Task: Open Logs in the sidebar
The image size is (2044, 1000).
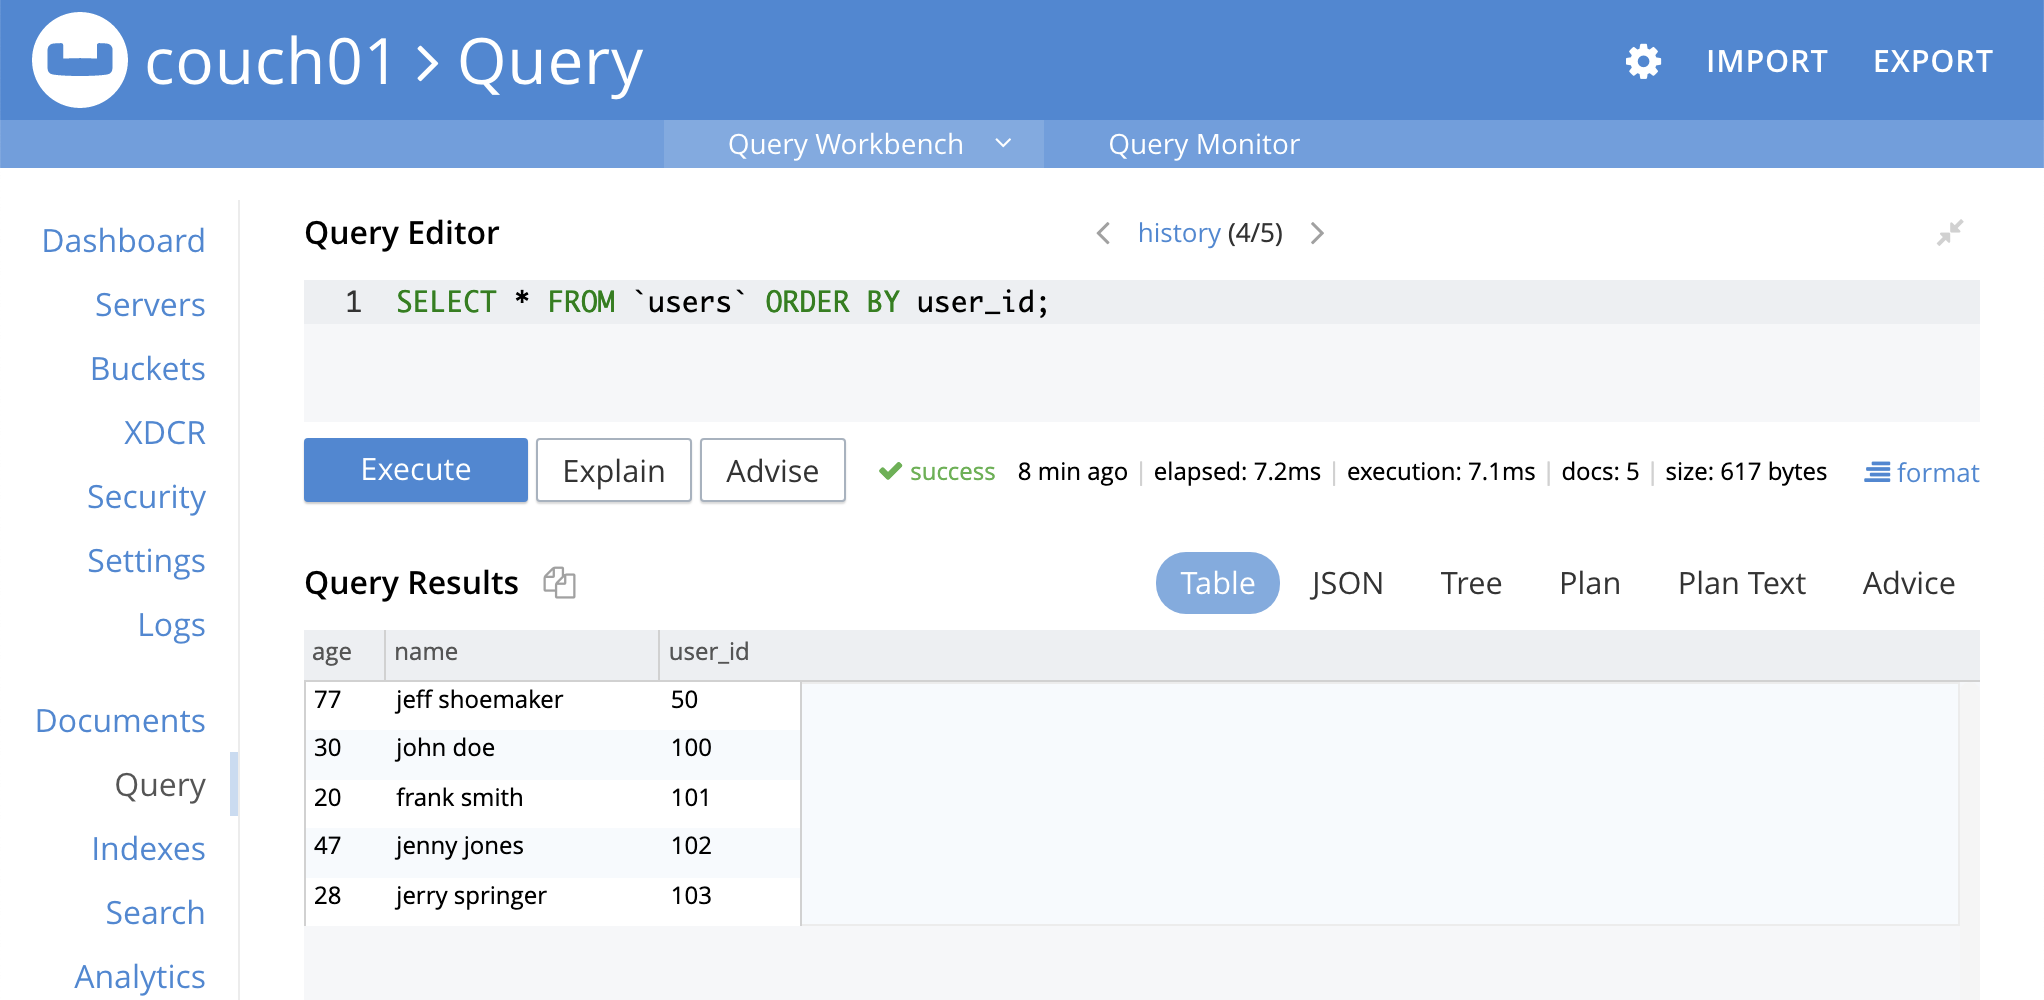Action: [171, 625]
